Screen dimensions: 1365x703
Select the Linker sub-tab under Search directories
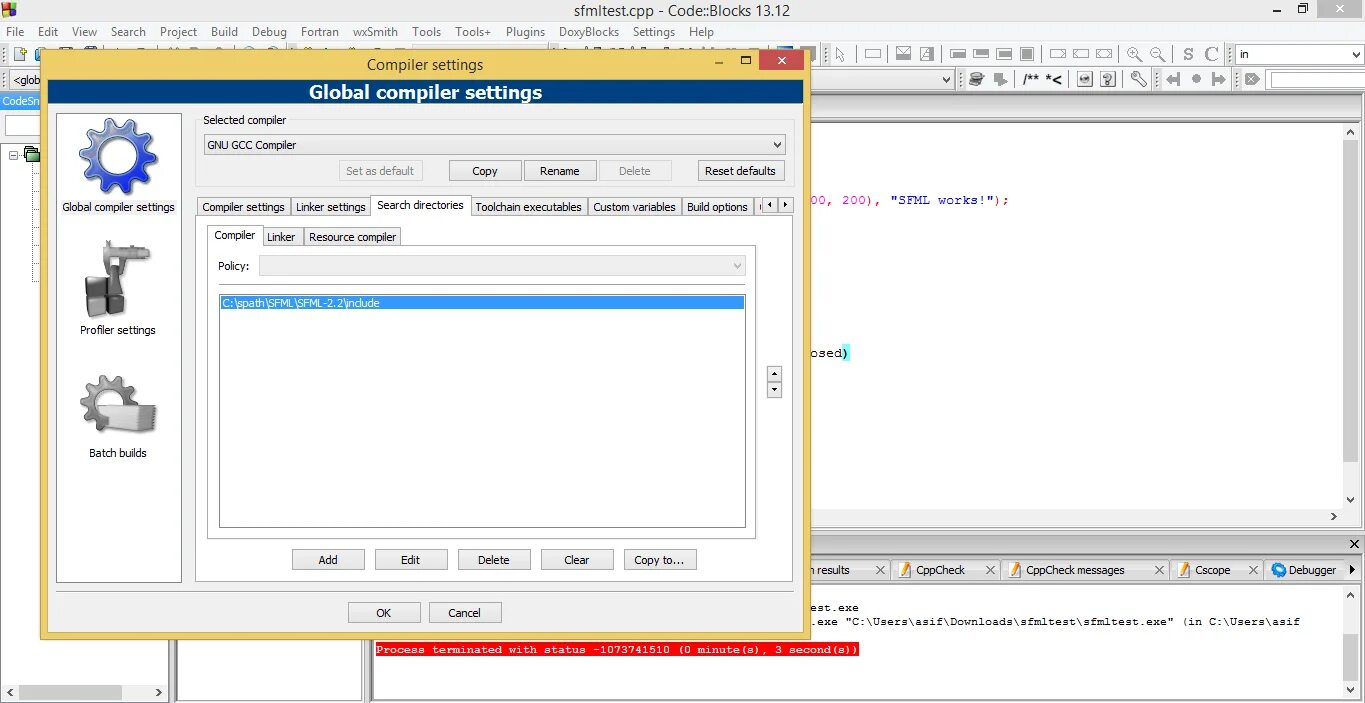point(281,237)
